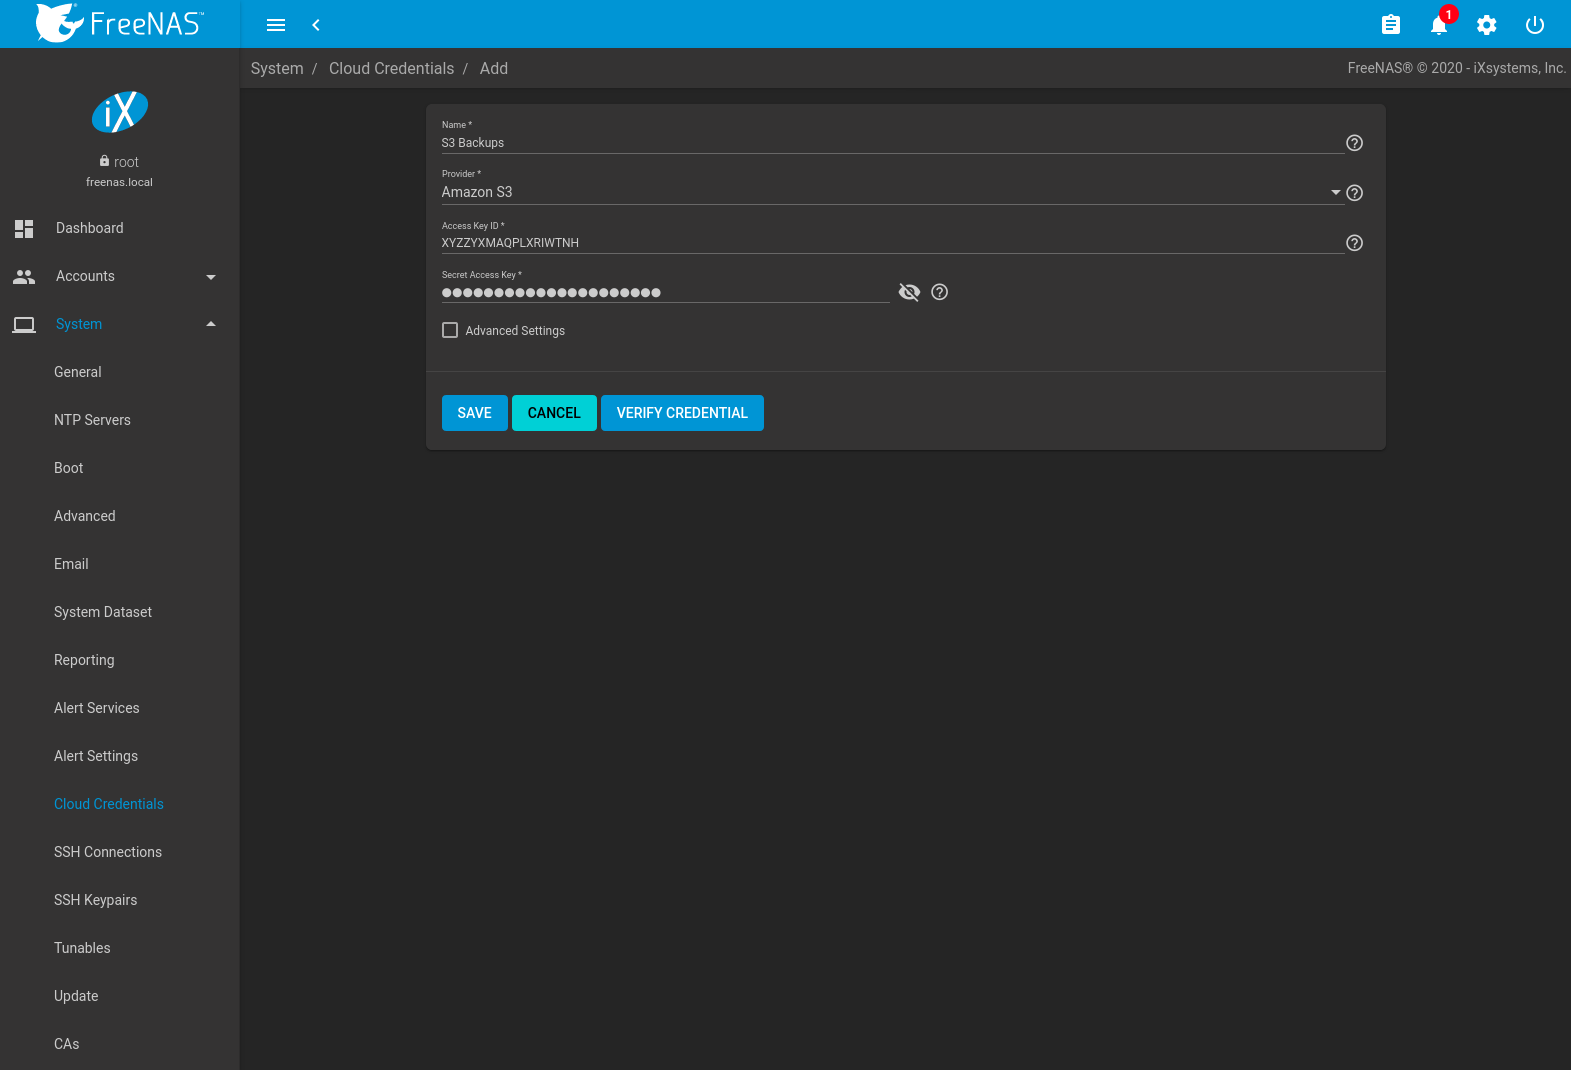Open the alerts notification bell

[x=1438, y=25]
